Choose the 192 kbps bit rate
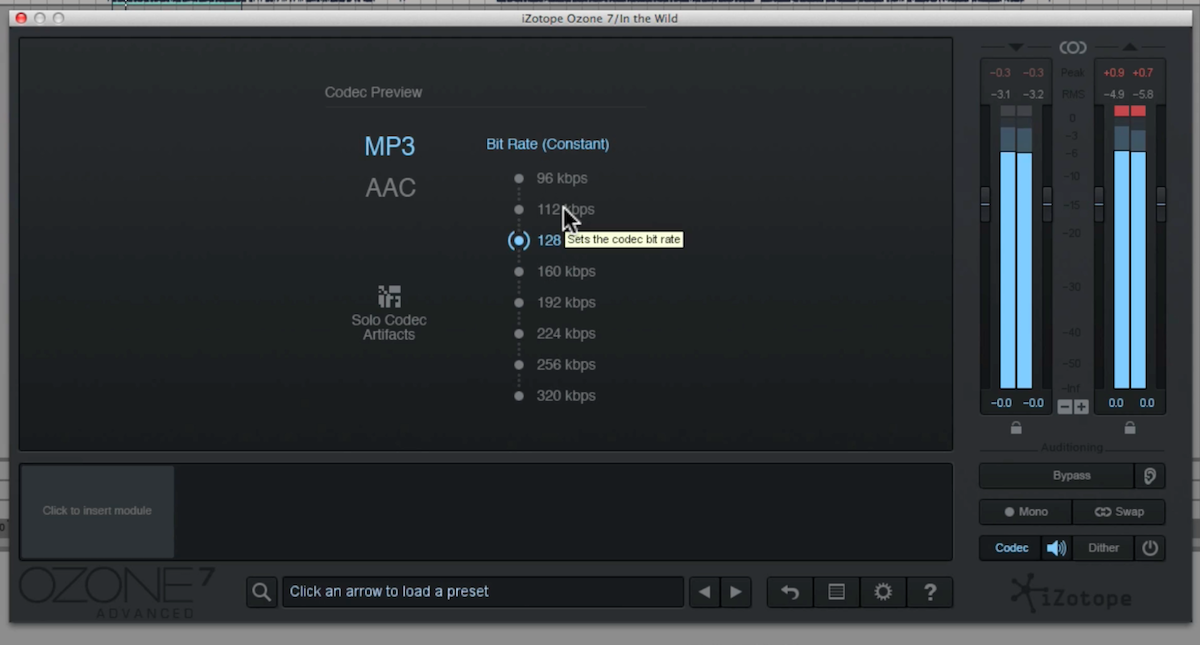 pos(565,302)
